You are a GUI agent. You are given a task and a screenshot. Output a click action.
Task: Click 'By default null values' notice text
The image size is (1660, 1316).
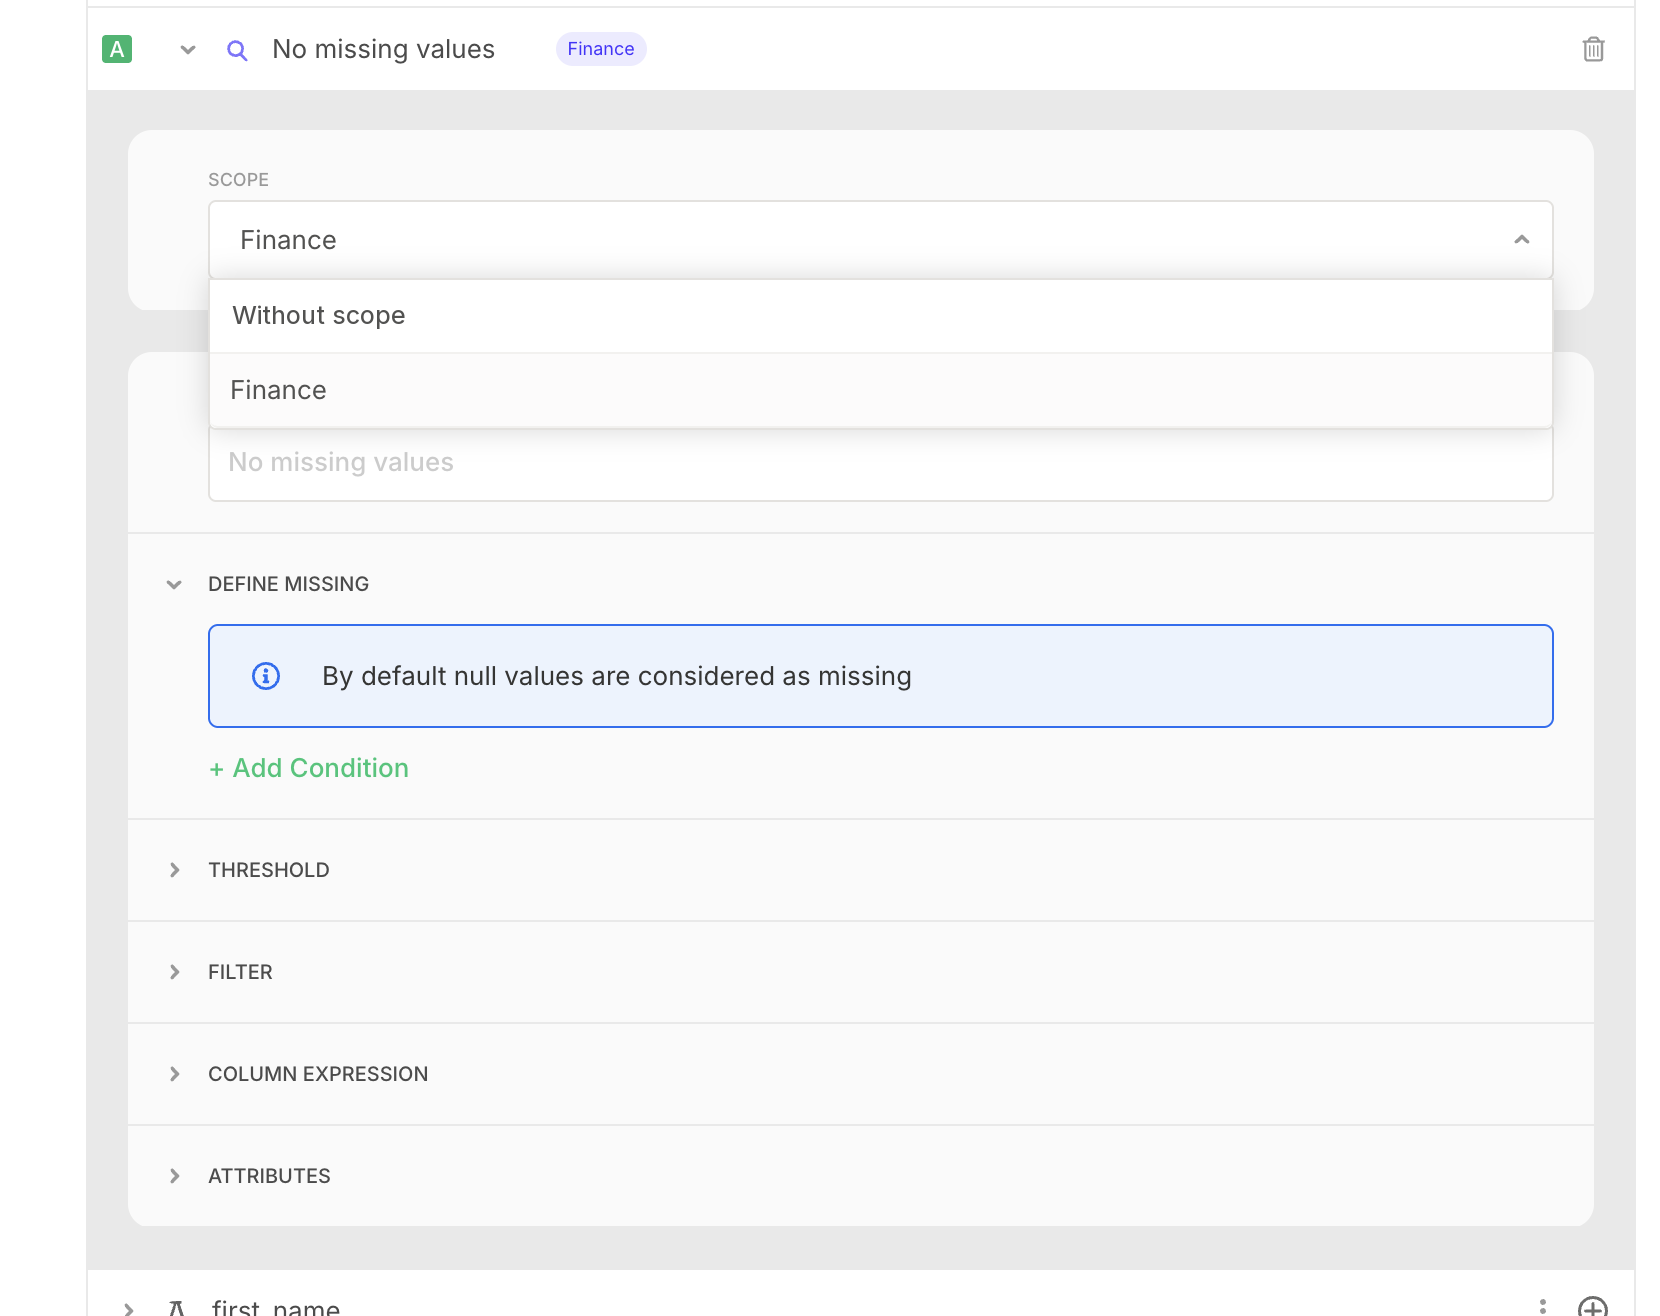(x=617, y=676)
